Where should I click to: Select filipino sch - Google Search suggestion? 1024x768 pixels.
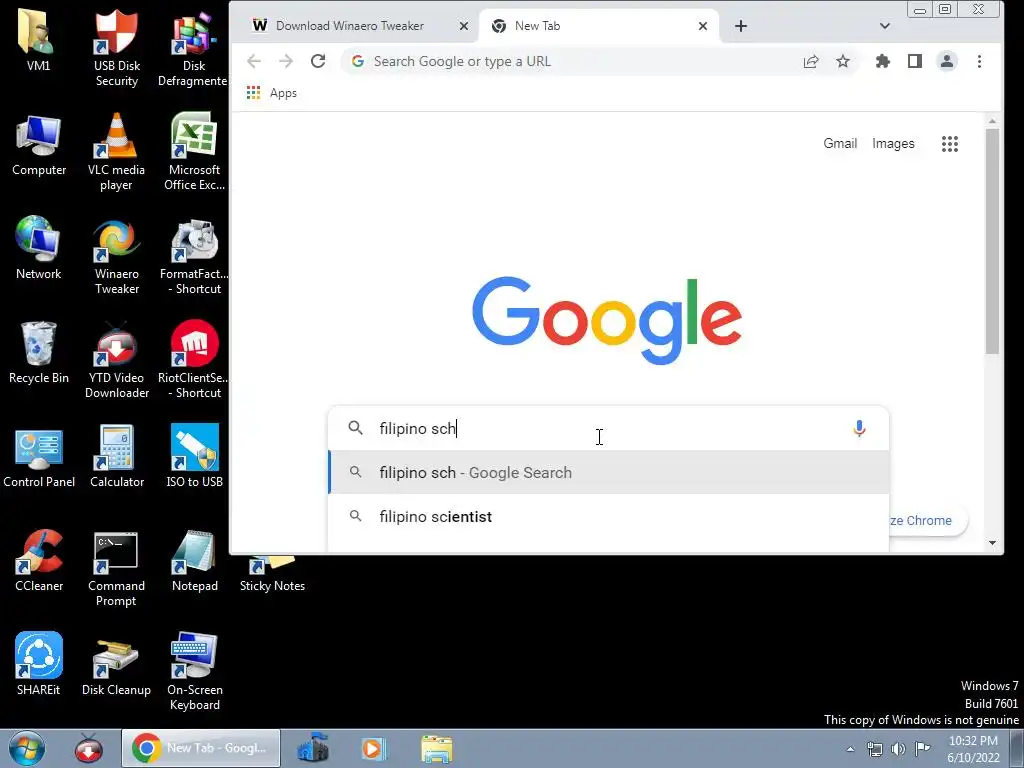coord(609,472)
